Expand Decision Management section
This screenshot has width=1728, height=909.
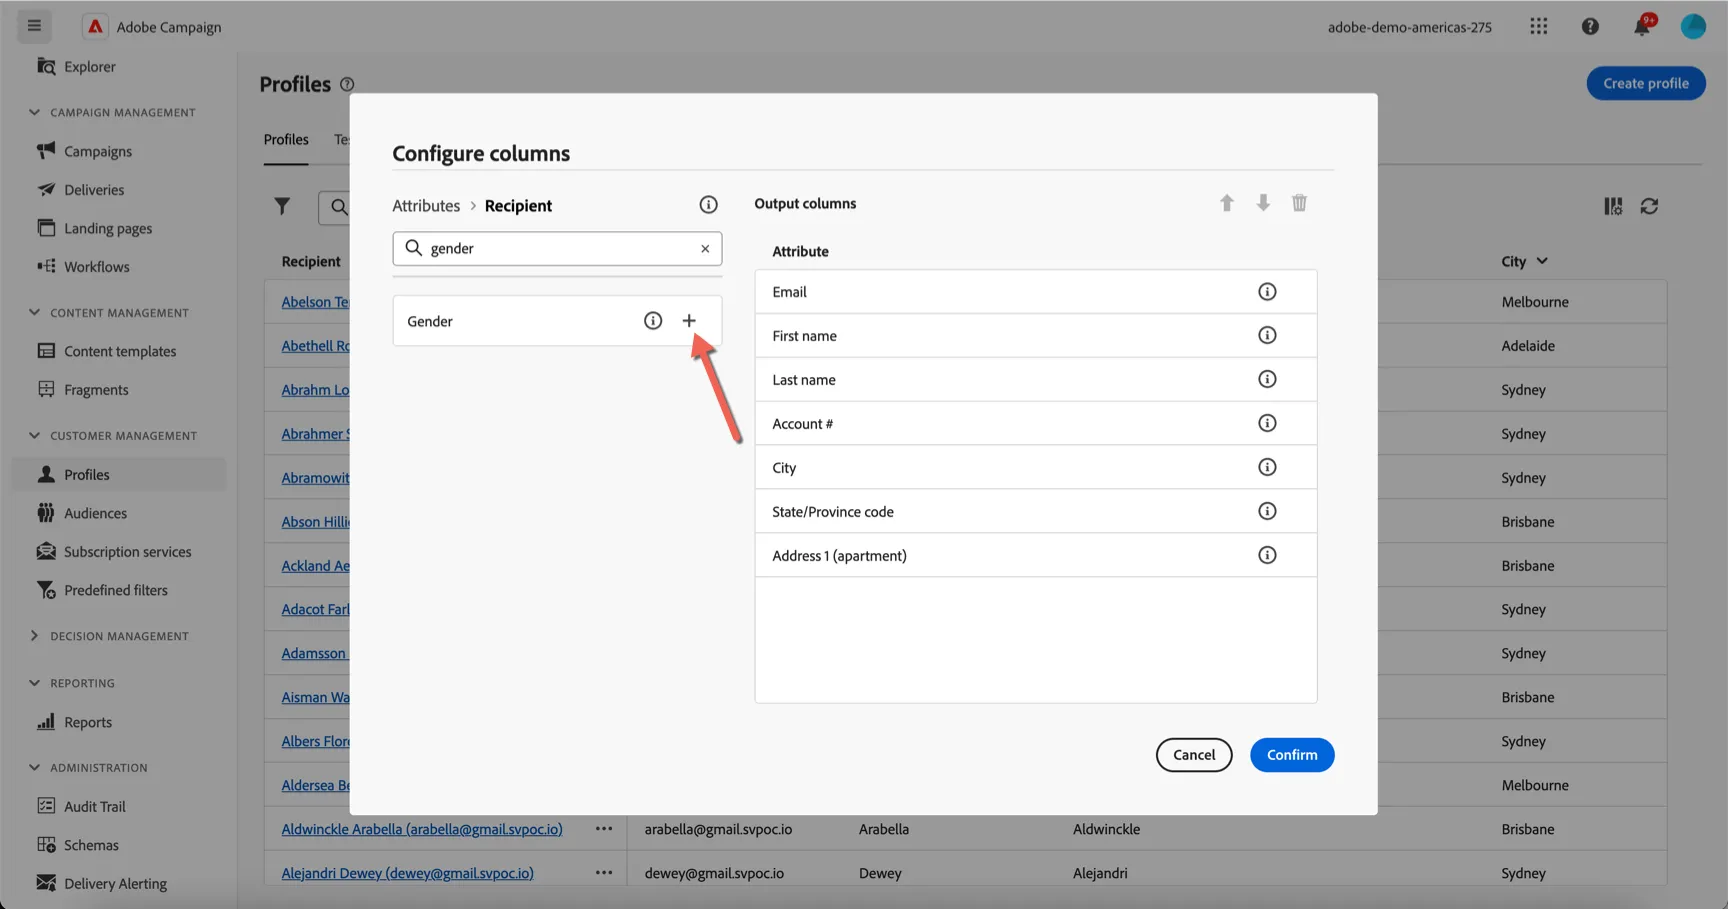34,636
